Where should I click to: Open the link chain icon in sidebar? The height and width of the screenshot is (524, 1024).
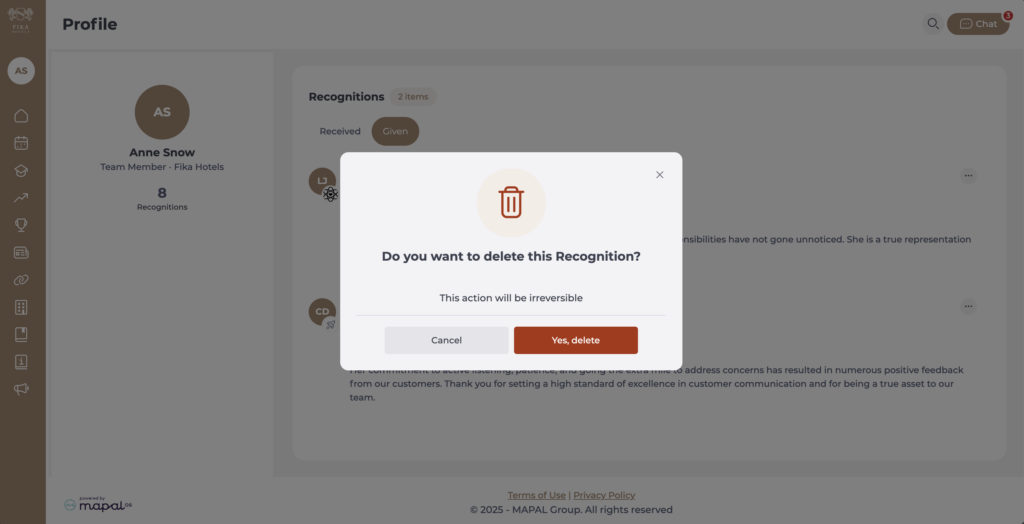(x=21, y=280)
